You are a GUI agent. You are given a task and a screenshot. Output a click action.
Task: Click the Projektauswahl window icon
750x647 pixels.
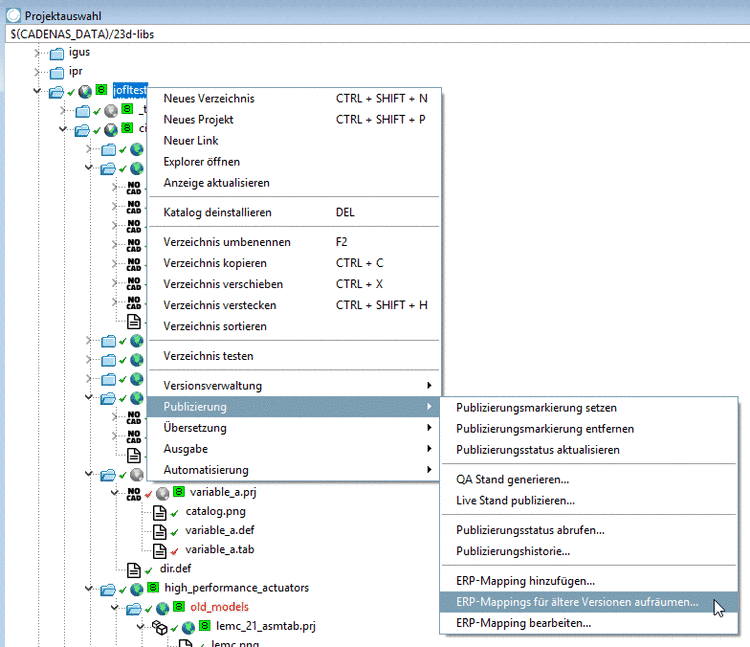tap(13, 15)
